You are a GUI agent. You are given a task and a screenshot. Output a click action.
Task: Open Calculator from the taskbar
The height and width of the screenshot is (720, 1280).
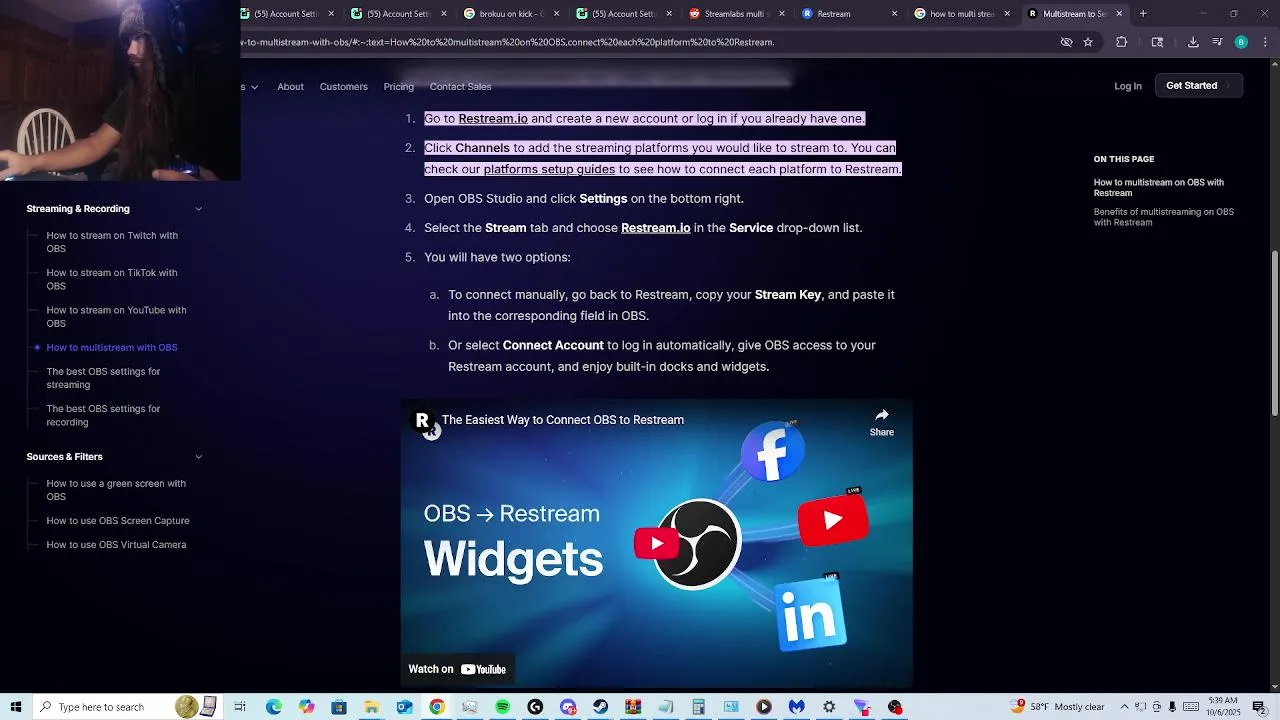pyautogui.click(x=698, y=707)
